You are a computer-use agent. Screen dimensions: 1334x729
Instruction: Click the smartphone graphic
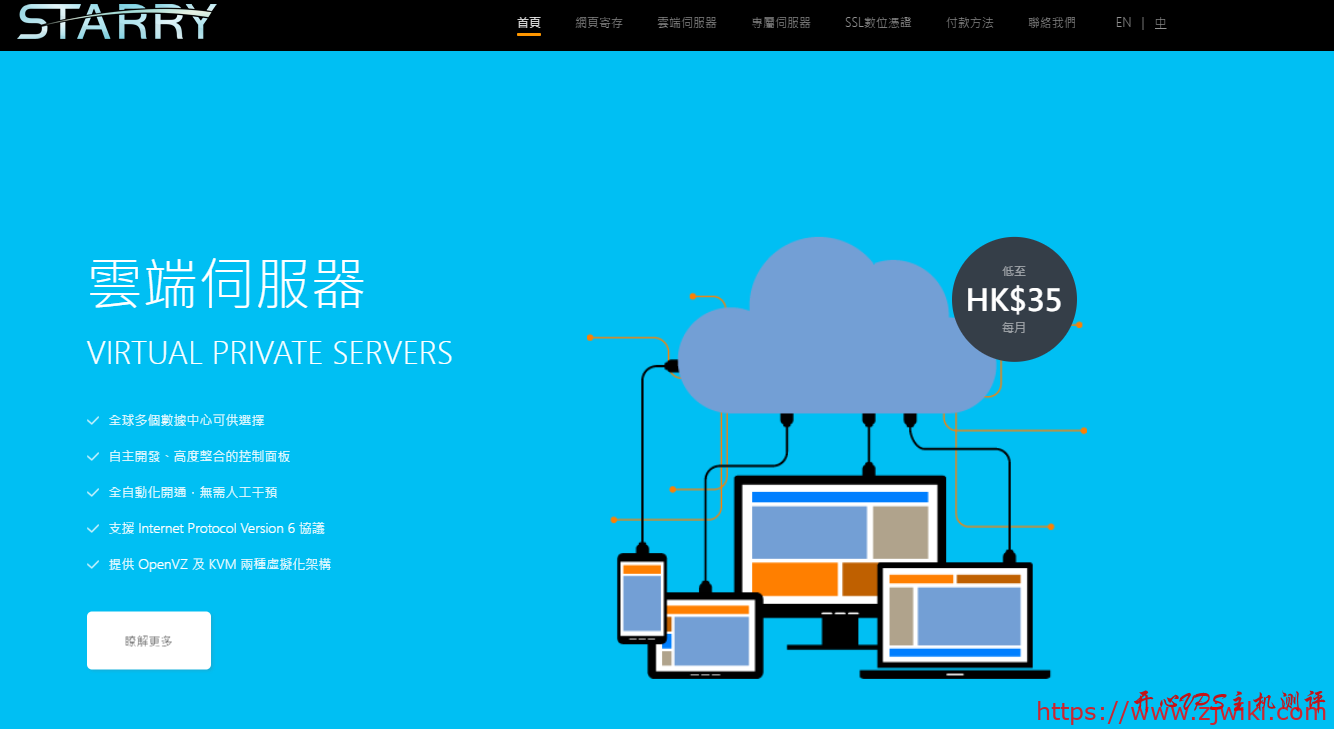(x=641, y=598)
